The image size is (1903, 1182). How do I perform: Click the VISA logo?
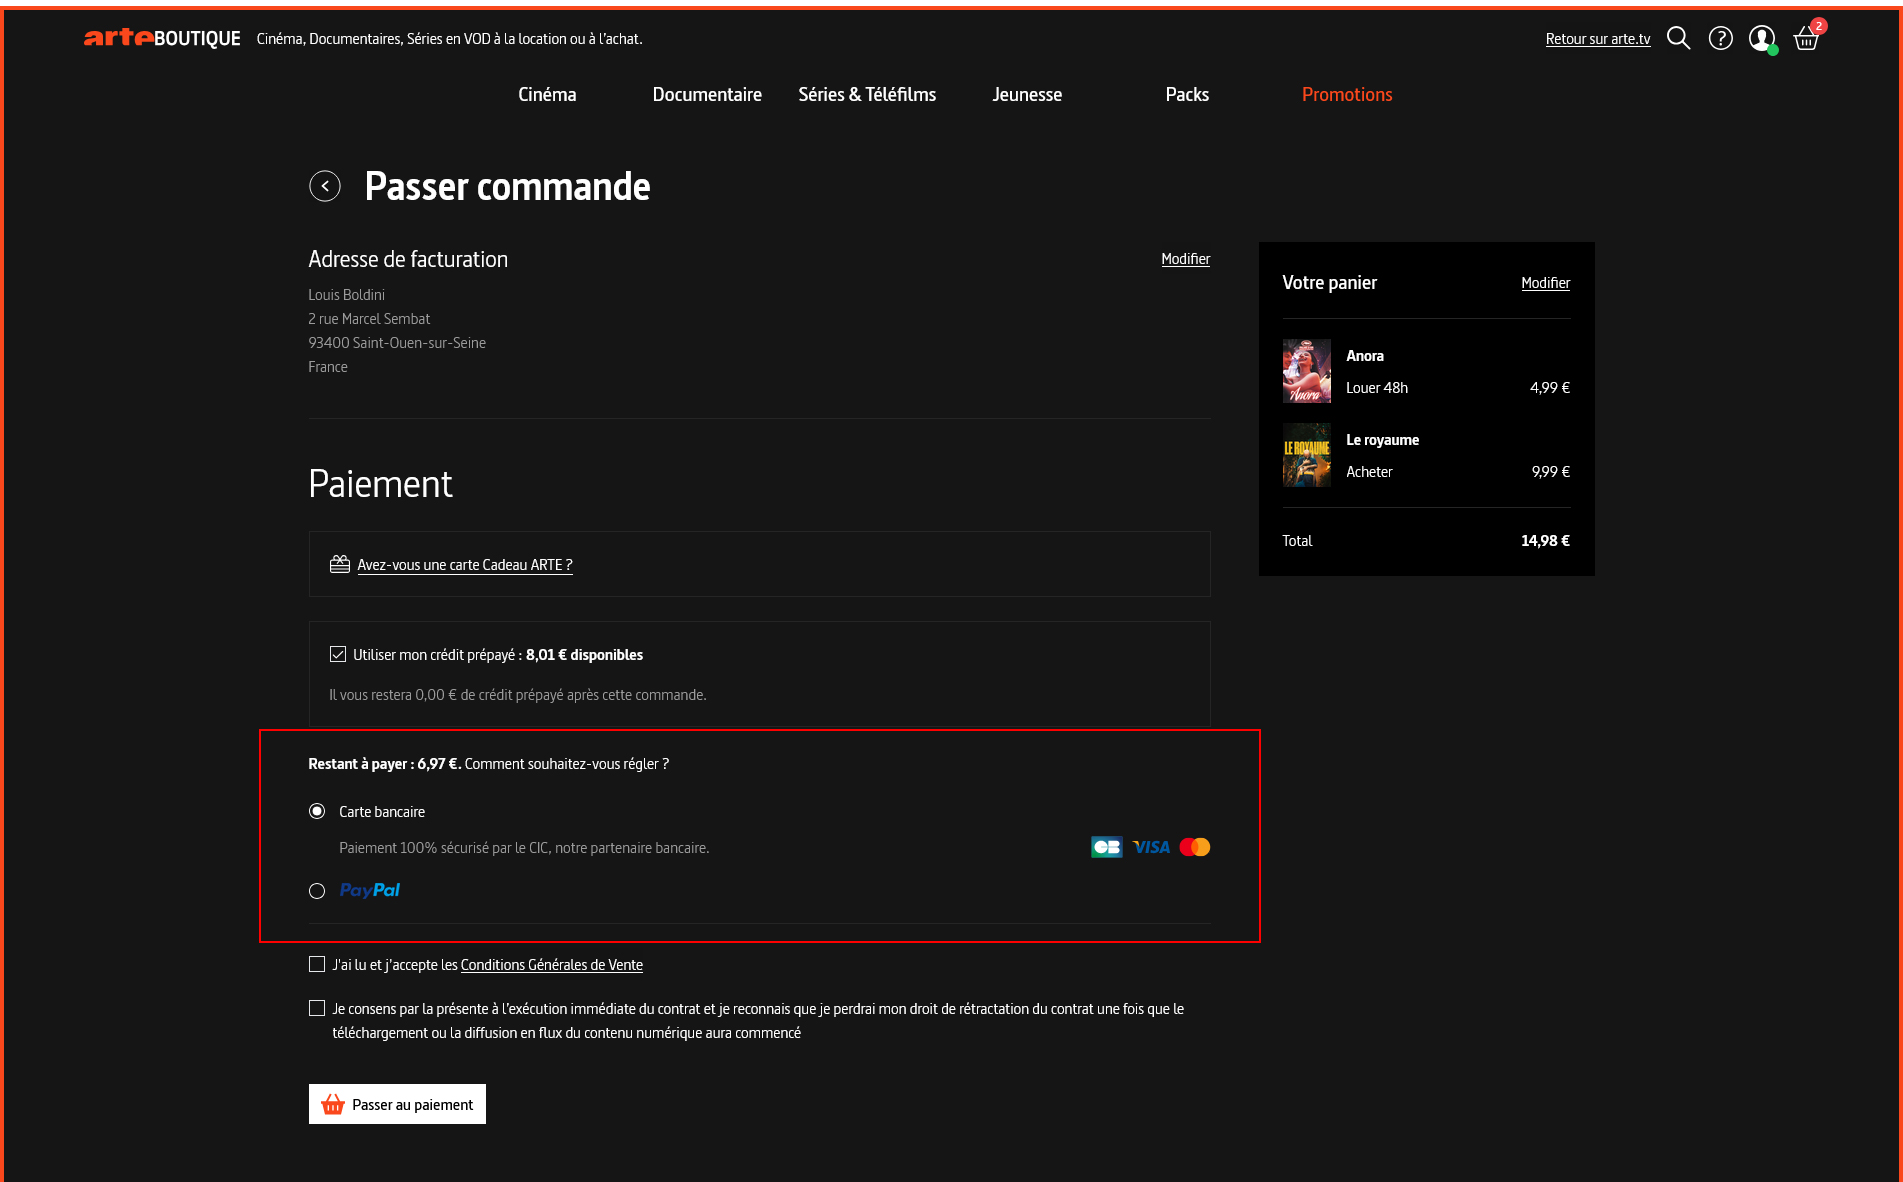(x=1151, y=847)
